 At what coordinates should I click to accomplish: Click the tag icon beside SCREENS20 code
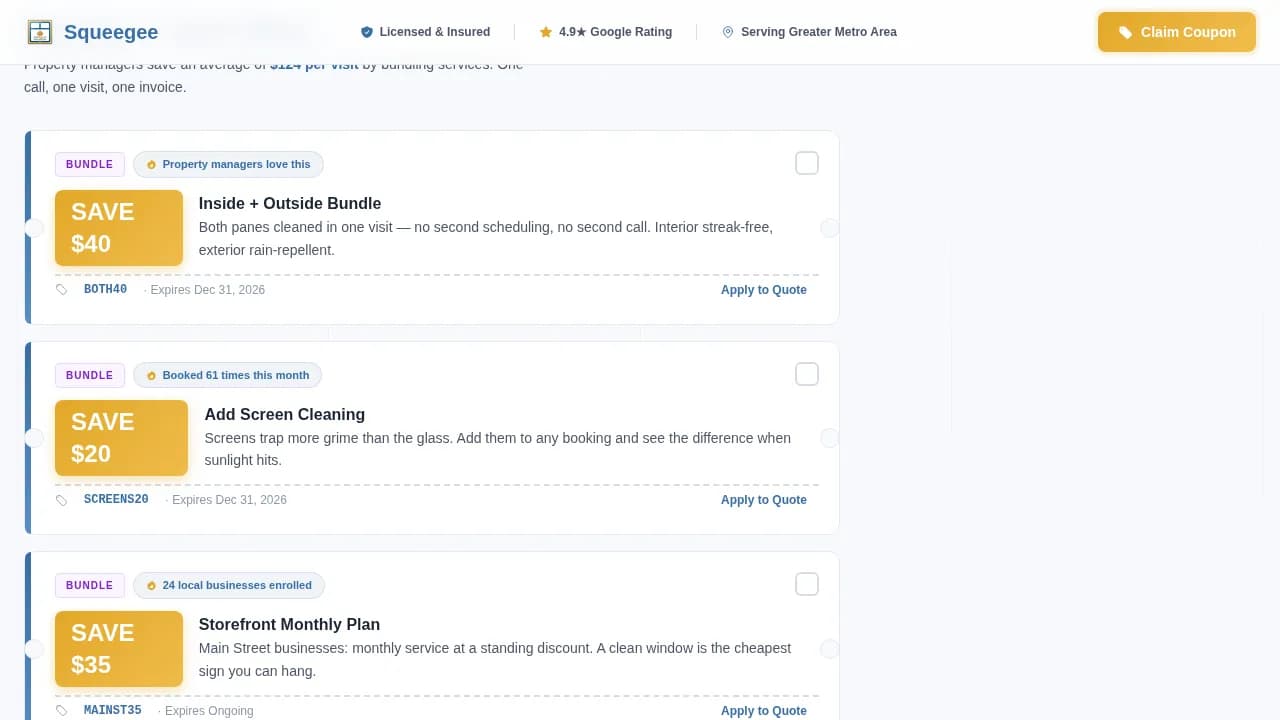pos(62,500)
